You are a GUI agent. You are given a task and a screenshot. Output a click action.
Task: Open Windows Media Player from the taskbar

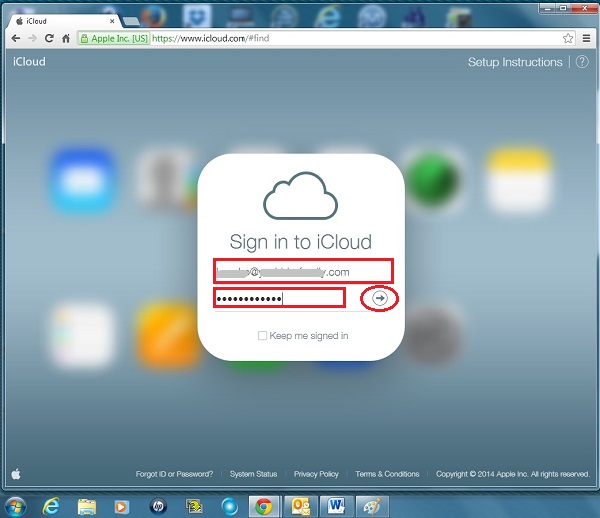(x=121, y=507)
